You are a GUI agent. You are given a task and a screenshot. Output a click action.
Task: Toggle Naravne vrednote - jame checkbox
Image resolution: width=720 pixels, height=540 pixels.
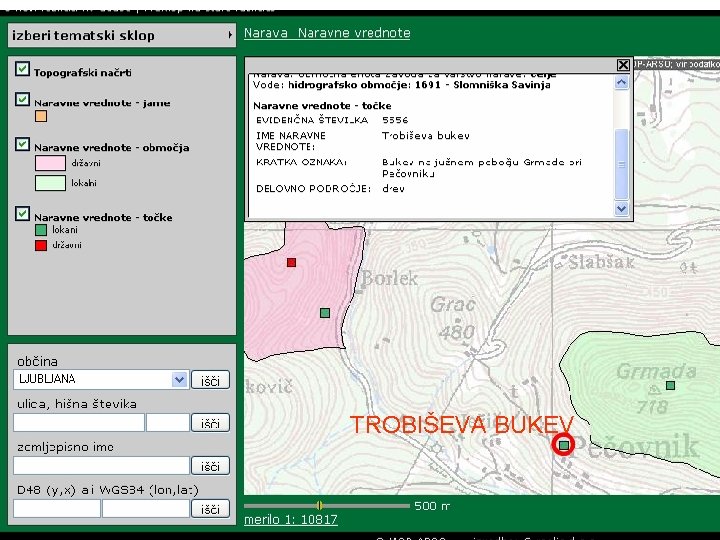click(22, 99)
